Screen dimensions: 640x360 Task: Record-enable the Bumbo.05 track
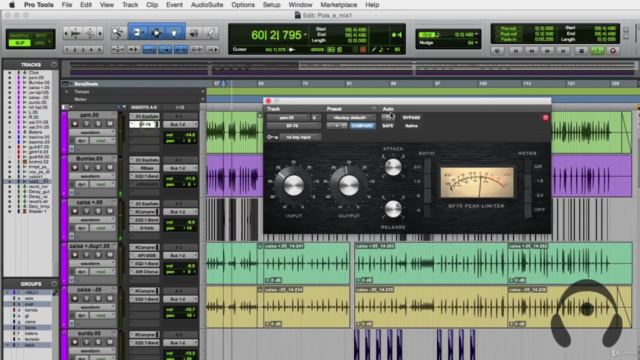75,167
